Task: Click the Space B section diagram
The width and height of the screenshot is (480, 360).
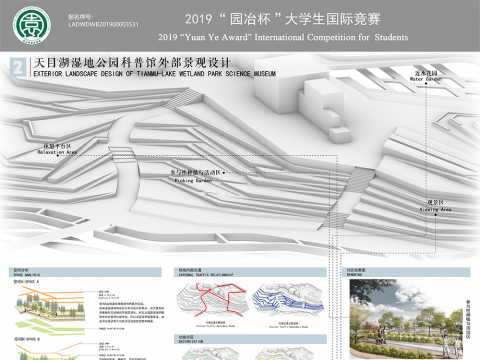Action: click(x=50, y=352)
